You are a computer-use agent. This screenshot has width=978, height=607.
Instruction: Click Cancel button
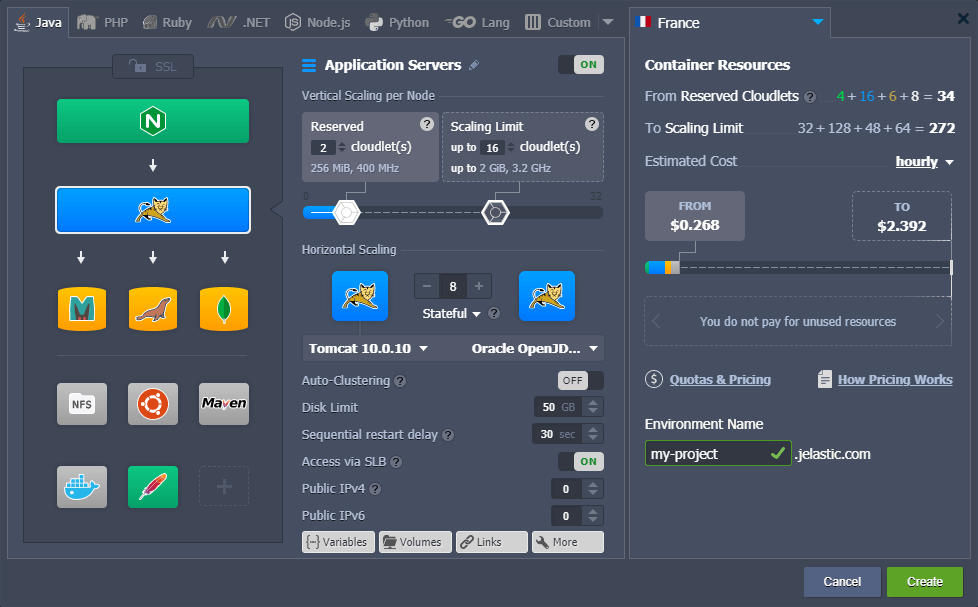(x=842, y=581)
